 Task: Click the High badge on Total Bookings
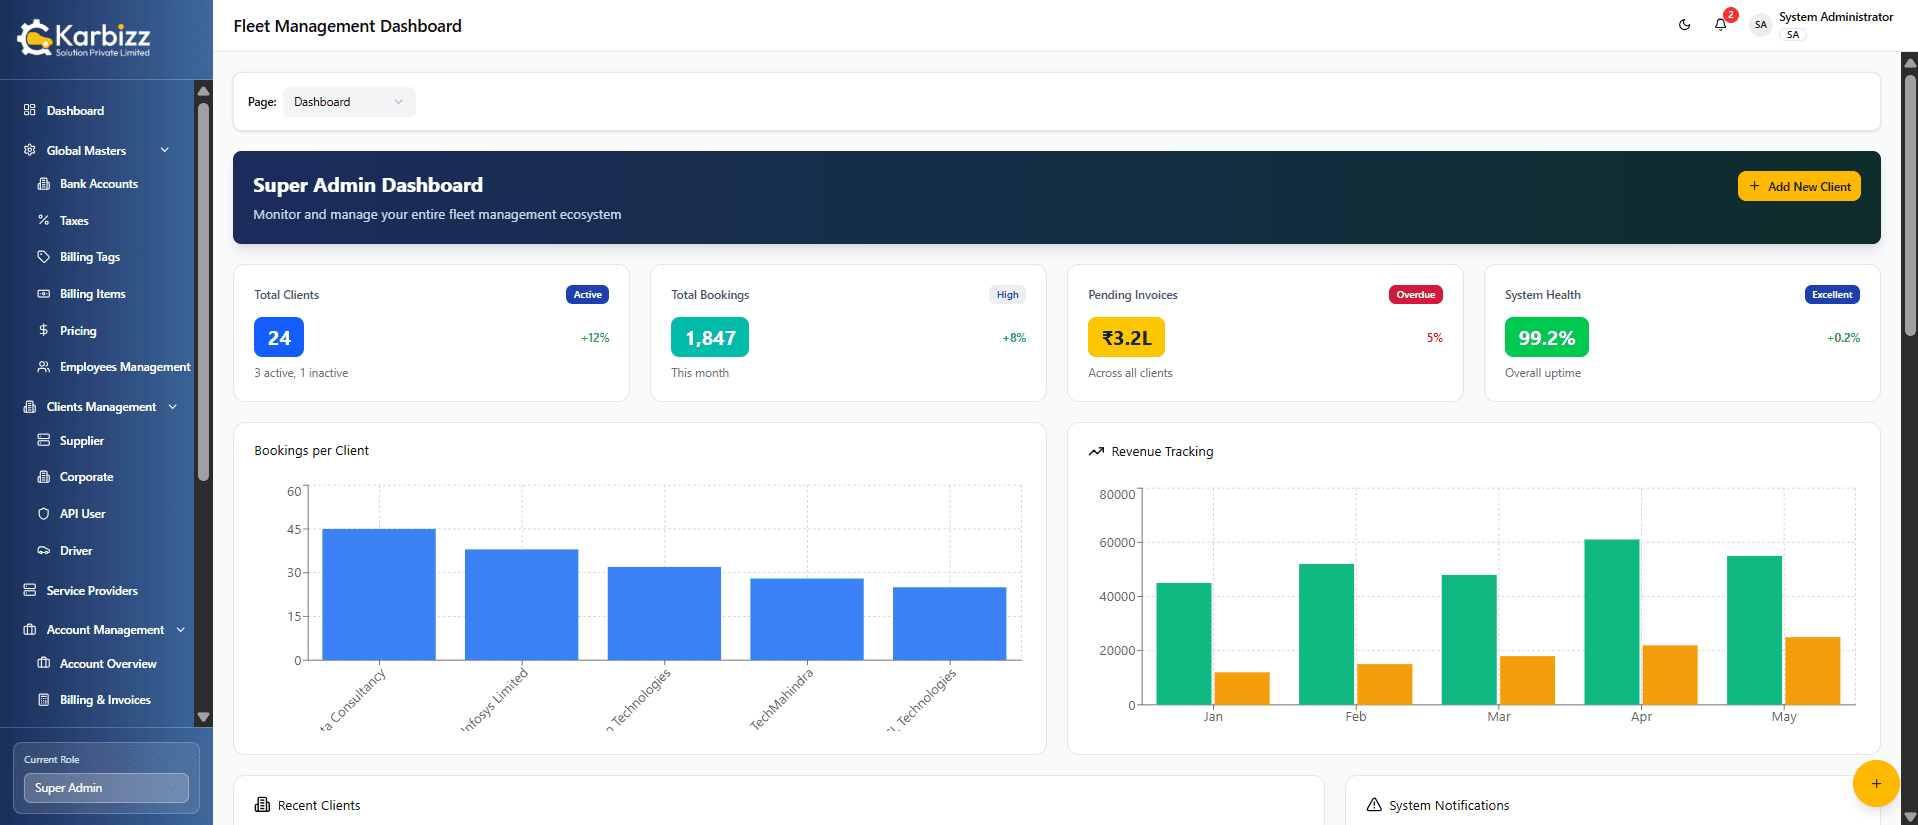point(1007,294)
